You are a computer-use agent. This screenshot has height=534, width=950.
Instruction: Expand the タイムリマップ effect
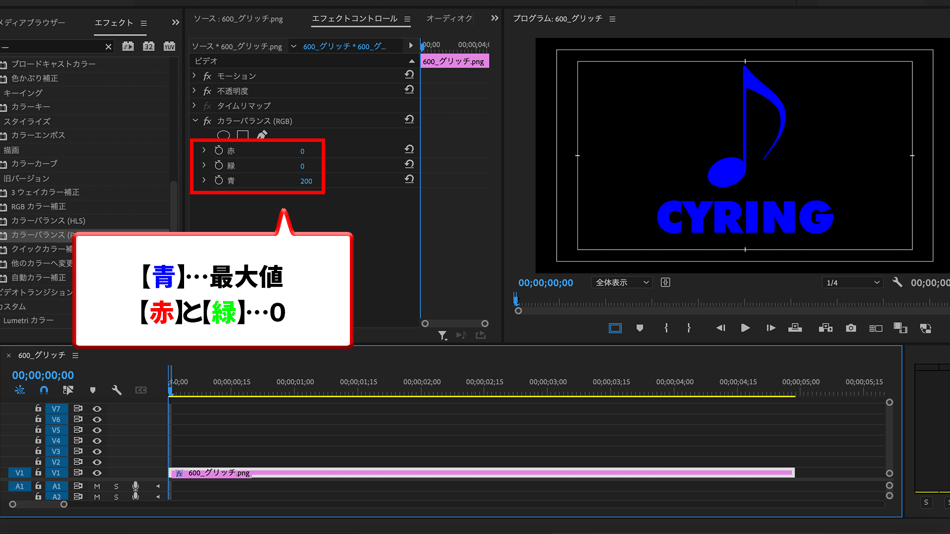194,105
